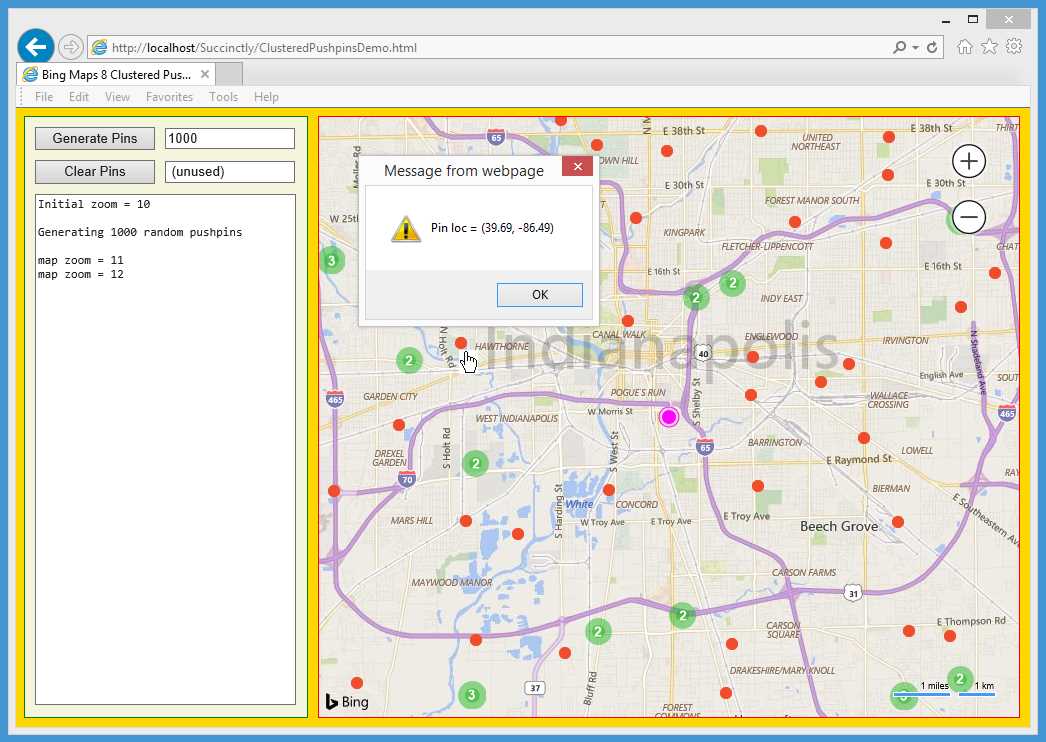Click the magenta pushpin near S Shelby St
Viewport: 1046px width, 742px height.
[668, 417]
